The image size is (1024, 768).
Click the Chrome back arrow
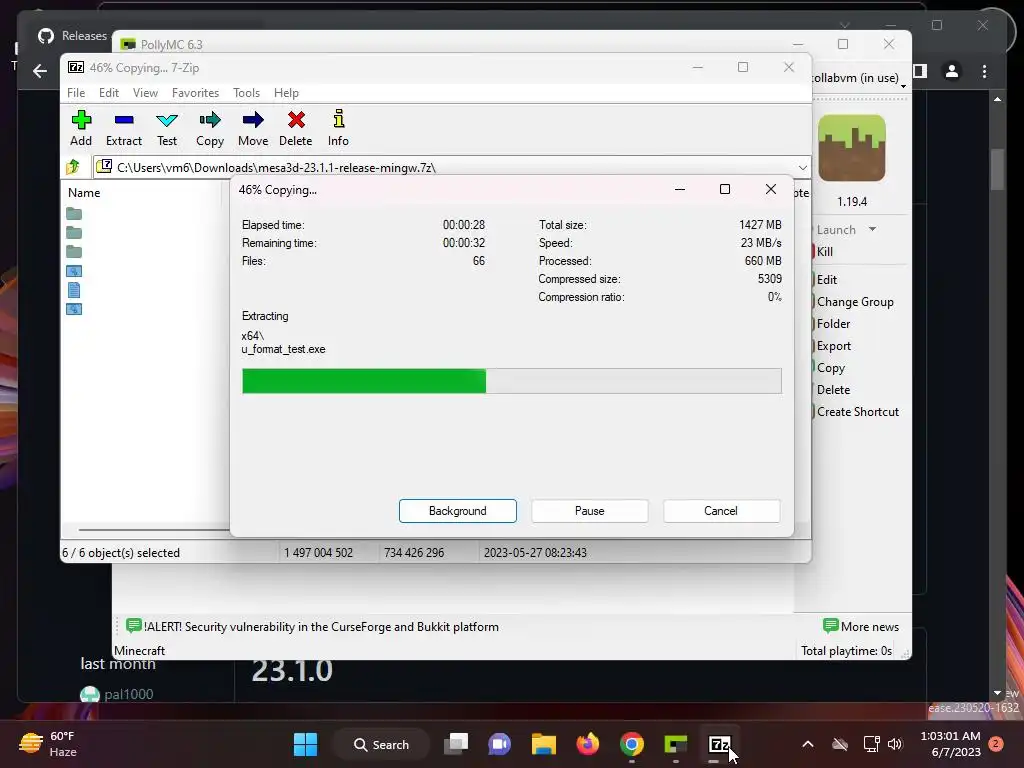(40, 71)
